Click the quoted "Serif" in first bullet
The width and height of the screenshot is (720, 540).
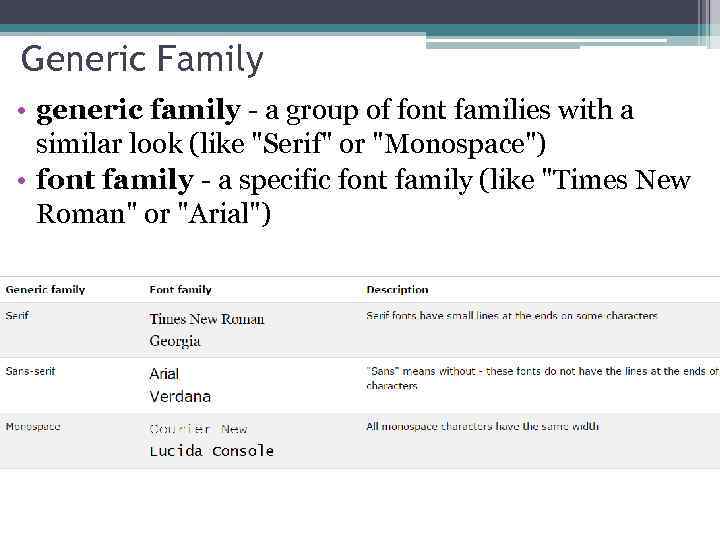pyautogui.click(x=292, y=144)
